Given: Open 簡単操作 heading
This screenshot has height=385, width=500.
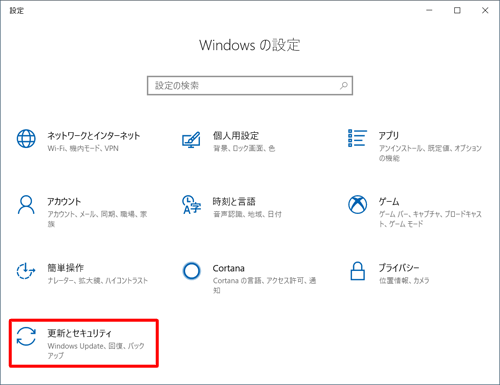Looking at the screenshot, I should coord(66,268).
